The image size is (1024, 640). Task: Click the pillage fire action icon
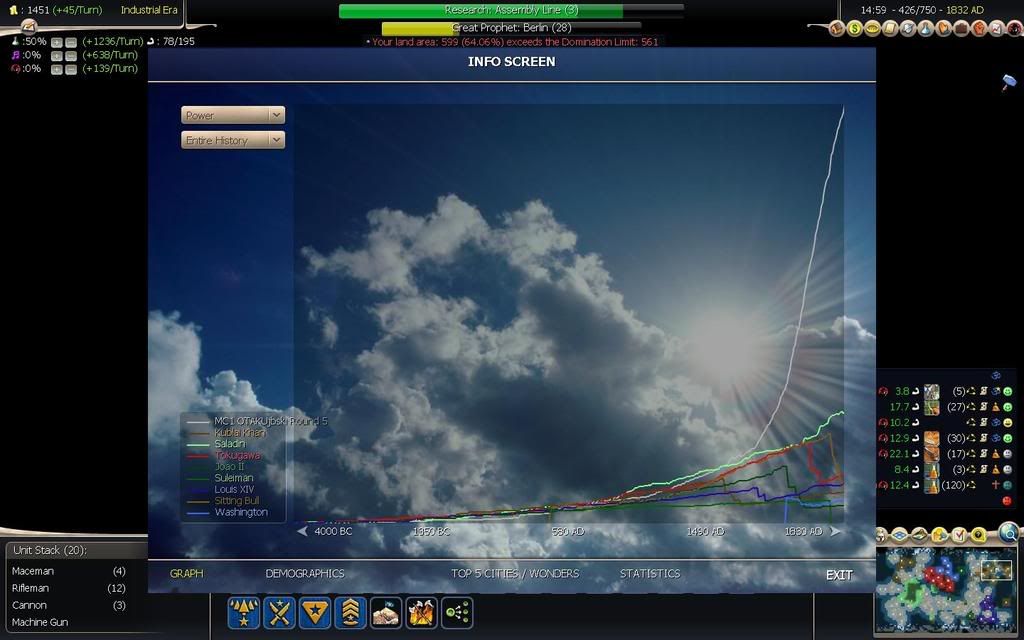[421, 613]
